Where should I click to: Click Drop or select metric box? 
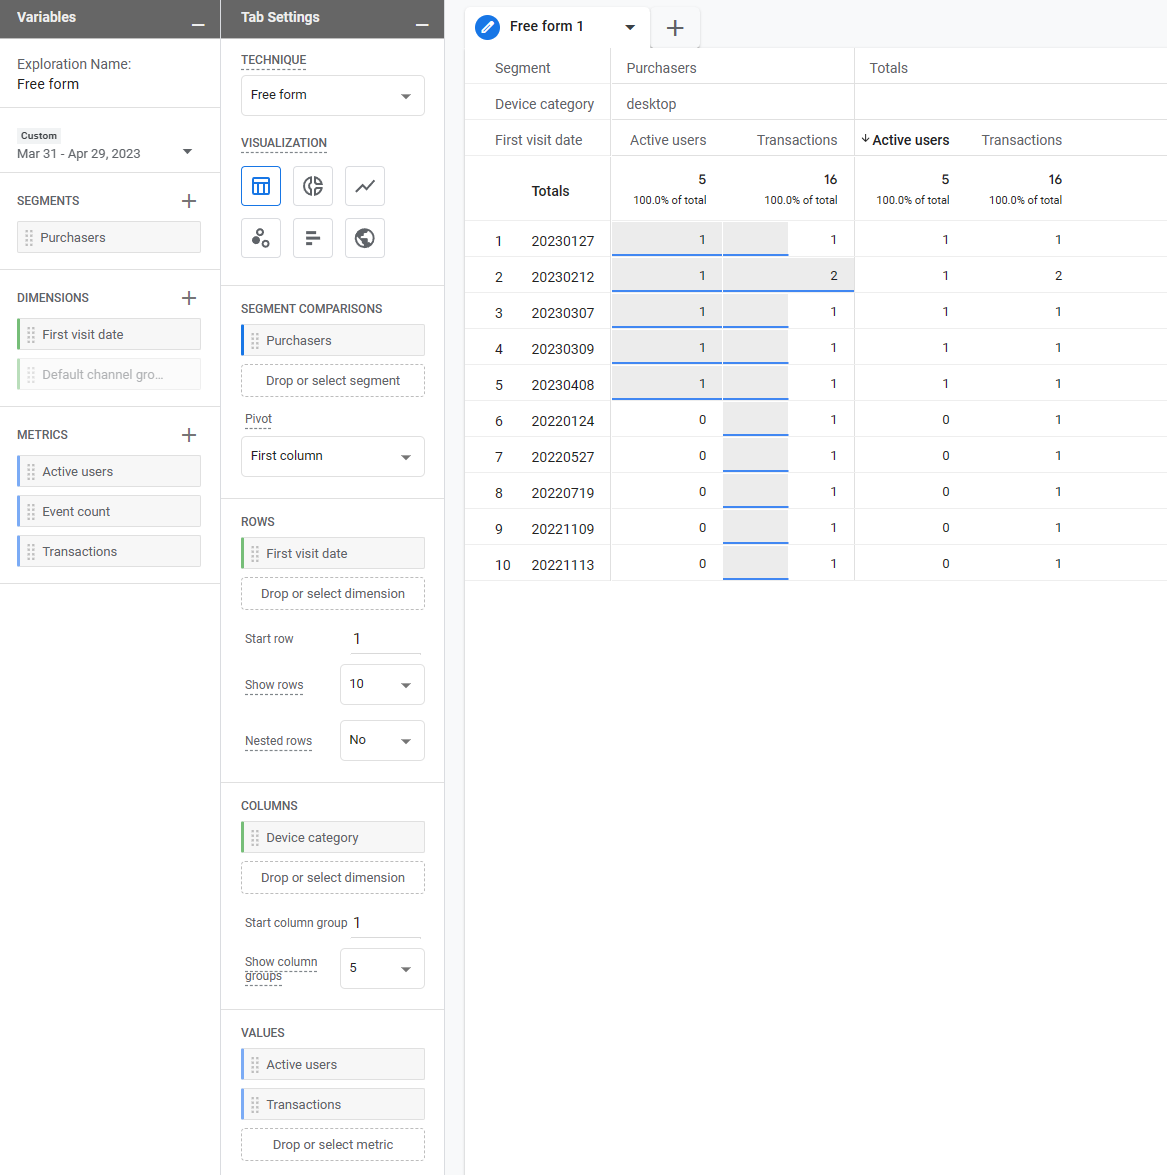[333, 1144]
